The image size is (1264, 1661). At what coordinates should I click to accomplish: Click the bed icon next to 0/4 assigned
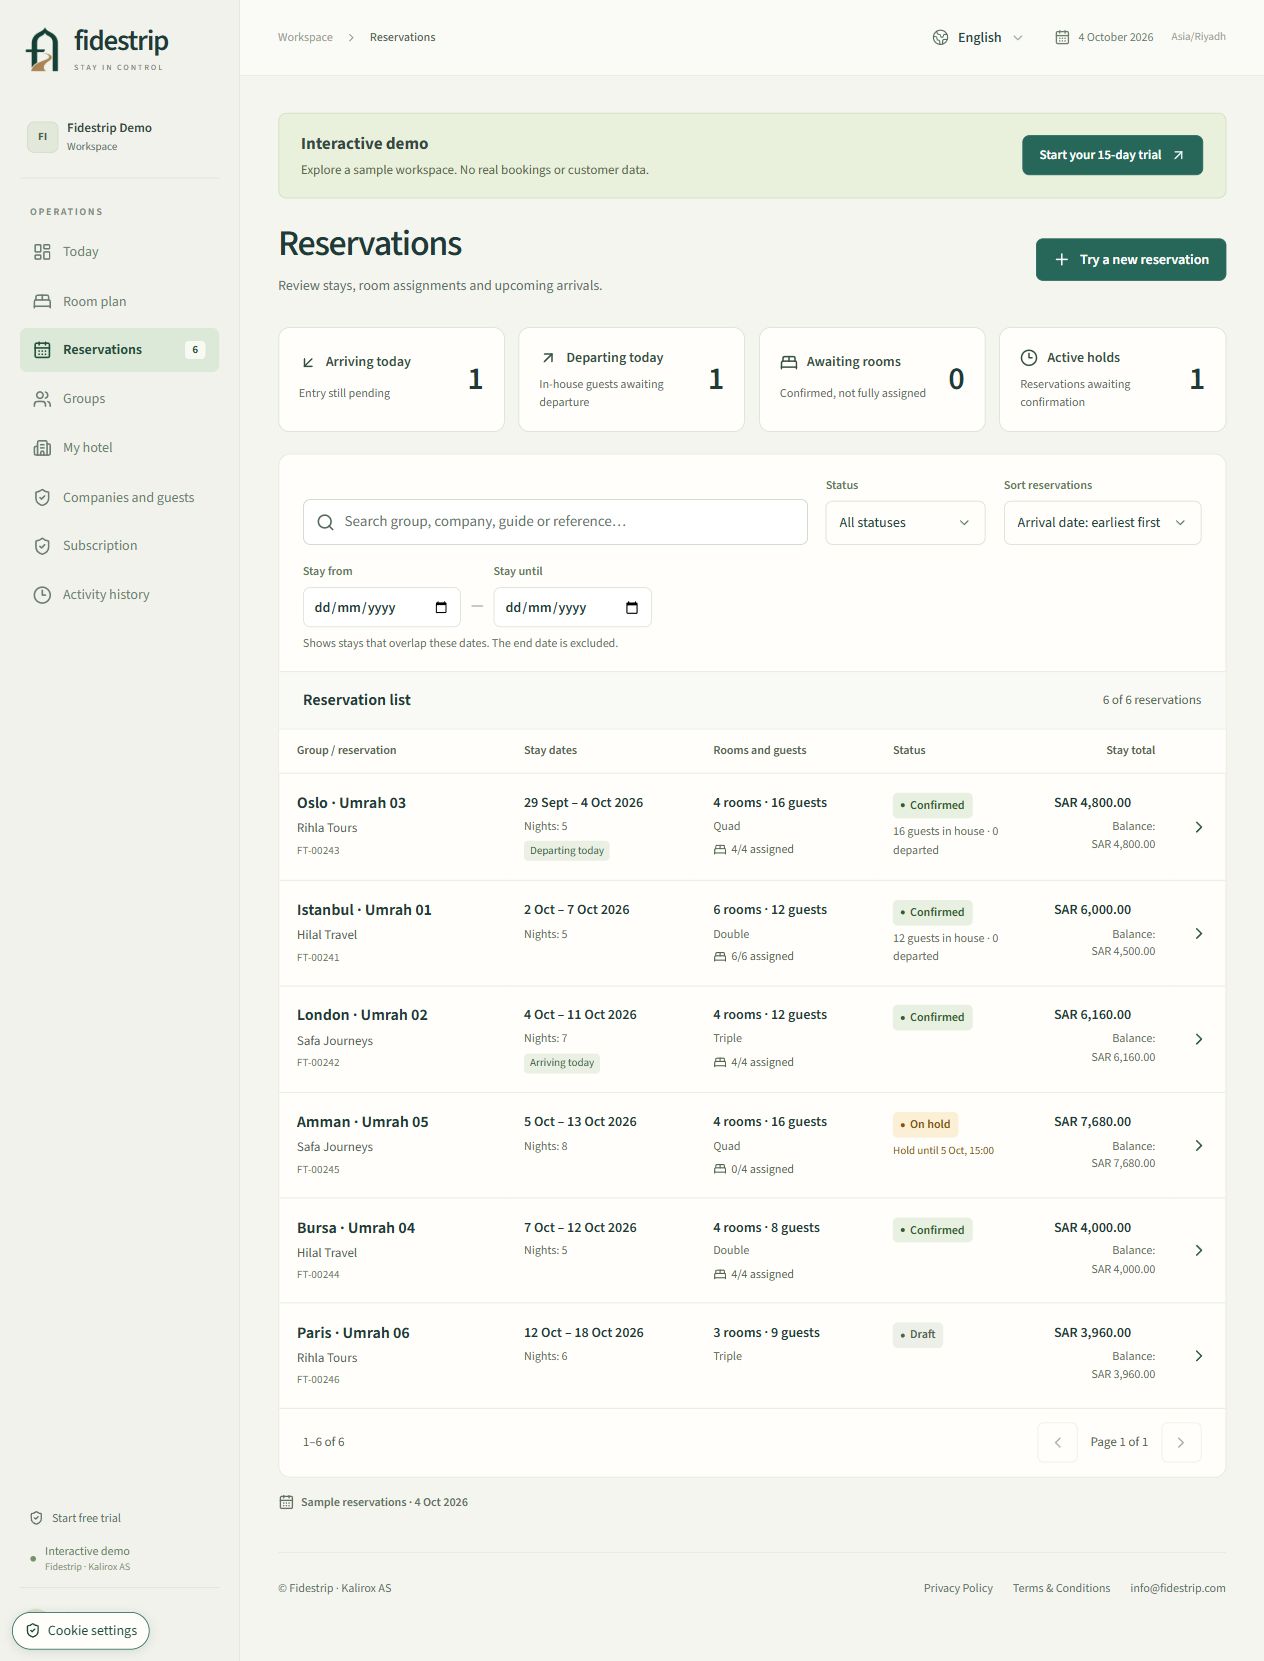tap(720, 1169)
